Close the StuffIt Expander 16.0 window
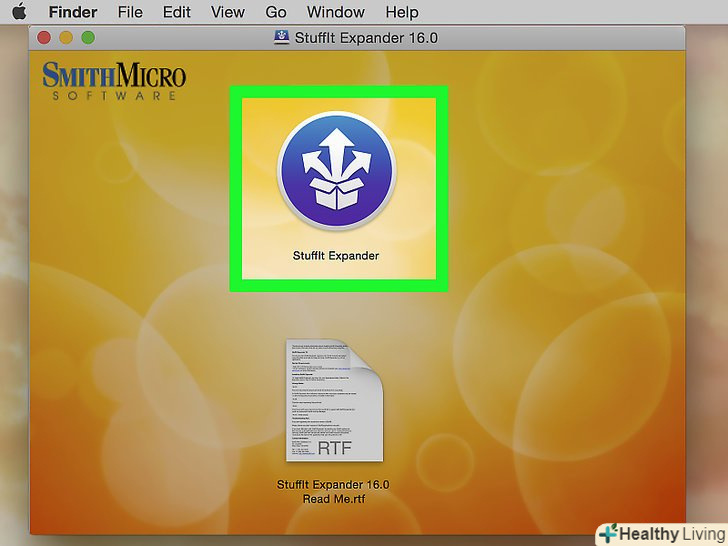 44,38
